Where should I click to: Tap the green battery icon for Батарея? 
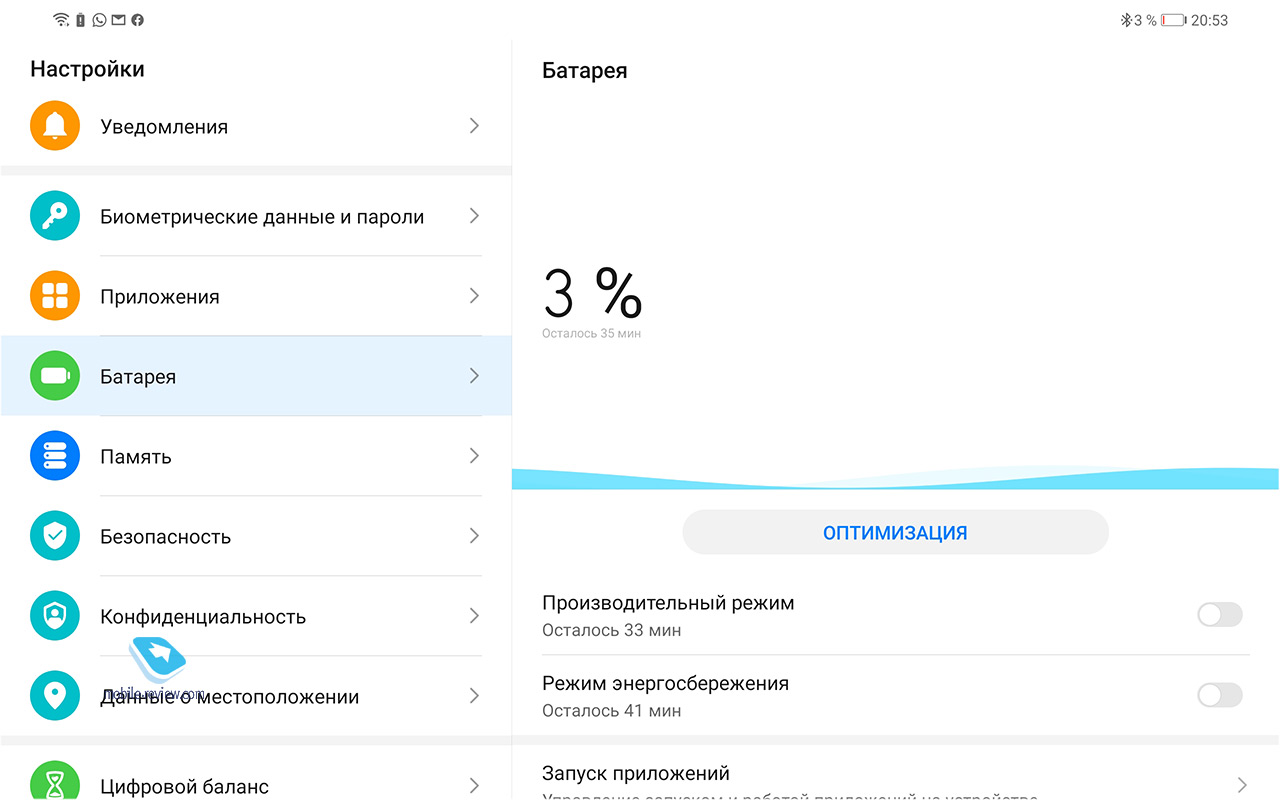[x=55, y=376]
